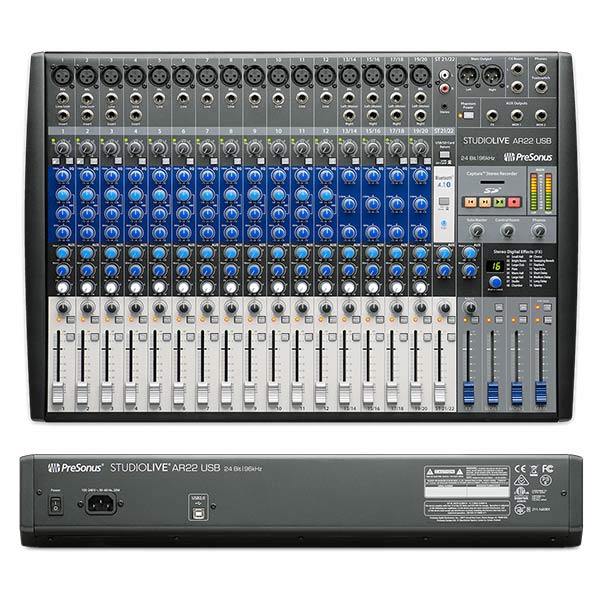Tap the green Play/Pause transport button
Image resolution: width=600 pixels, height=600 pixels.
point(499,202)
